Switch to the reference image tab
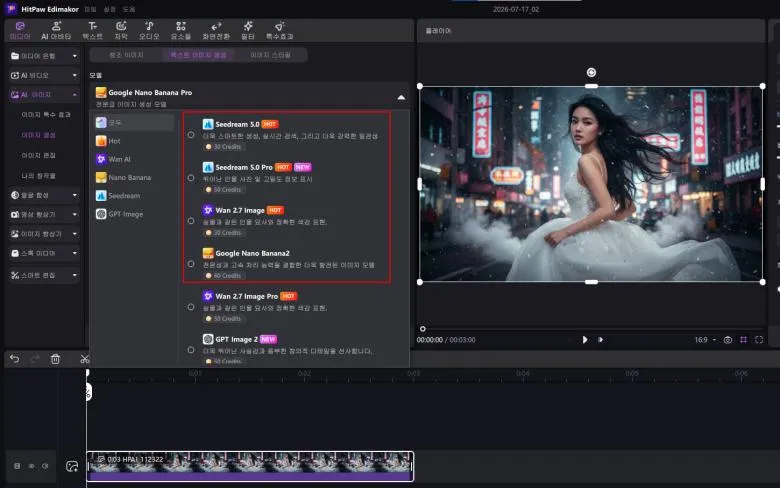 point(126,55)
